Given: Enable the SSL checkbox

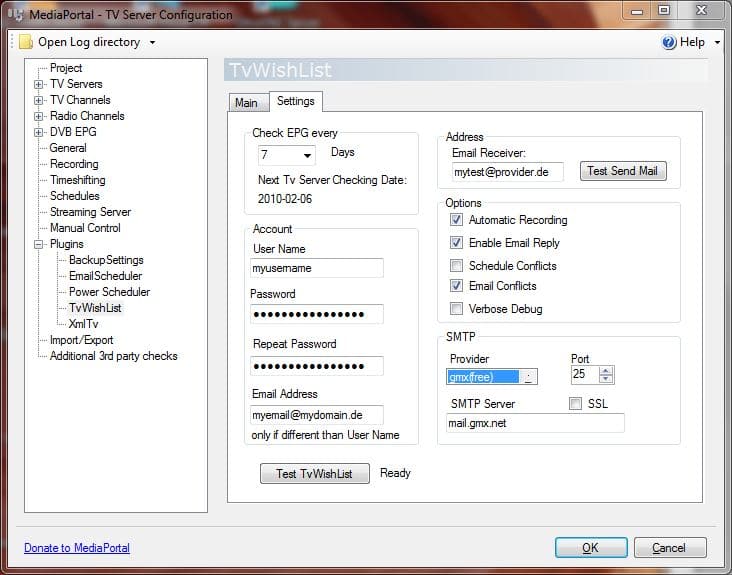Looking at the screenshot, I should pos(575,404).
